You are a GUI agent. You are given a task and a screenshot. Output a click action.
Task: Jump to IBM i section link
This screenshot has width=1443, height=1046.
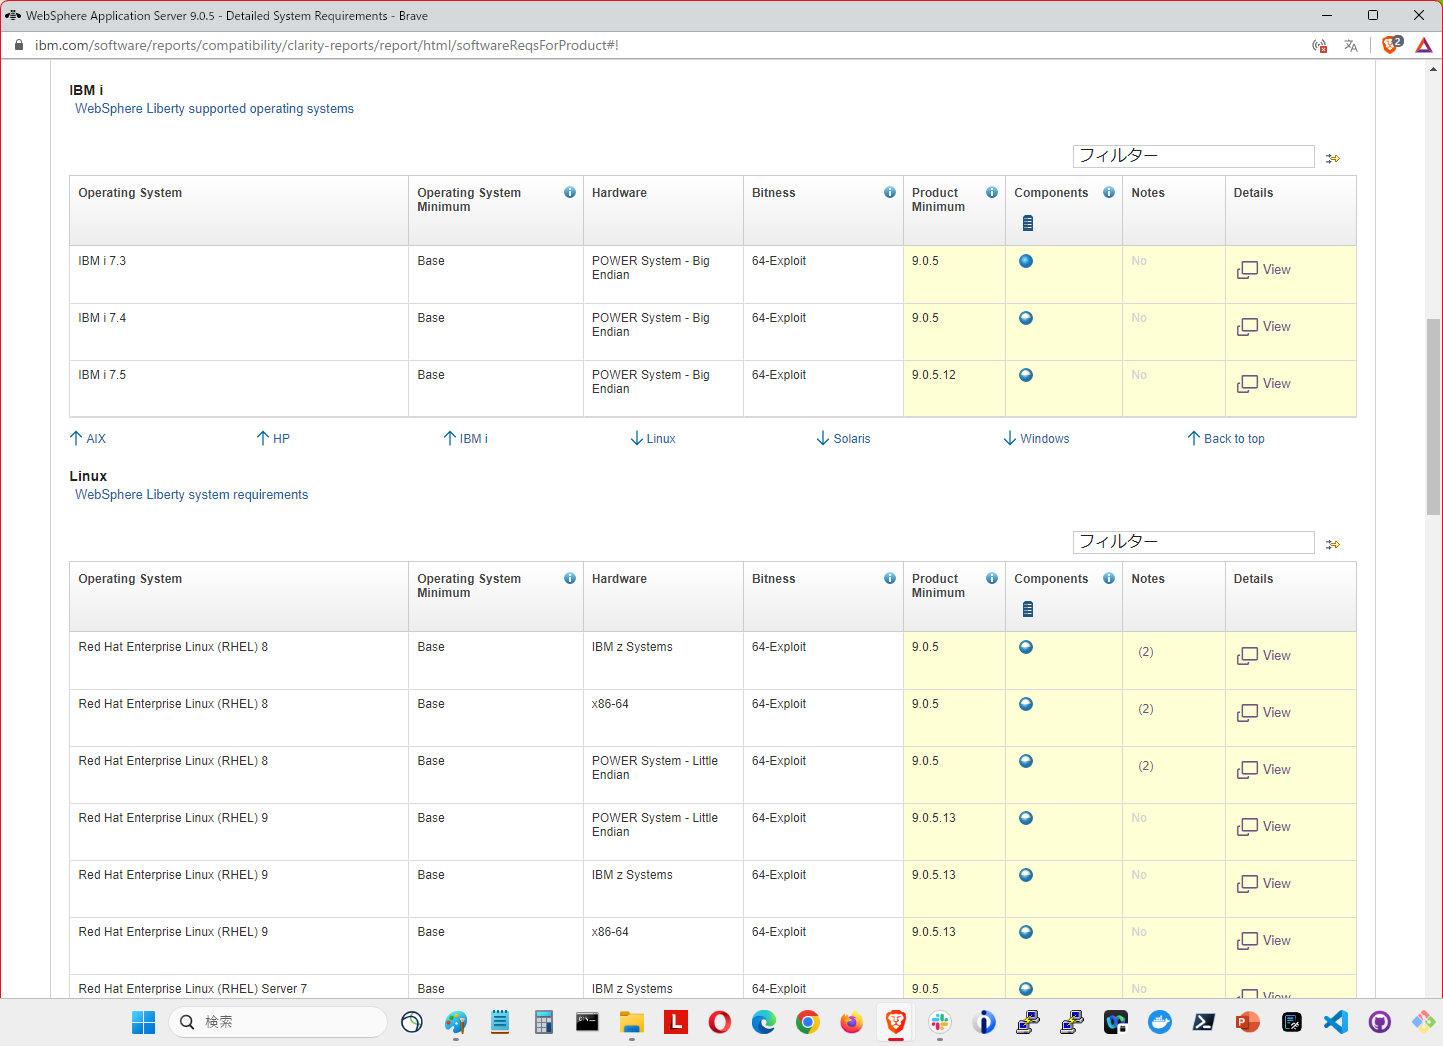coord(466,438)
